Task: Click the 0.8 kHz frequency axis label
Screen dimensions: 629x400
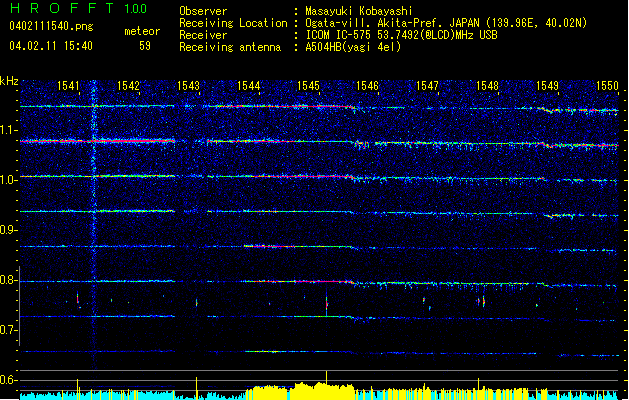Action: pos(9,280)
